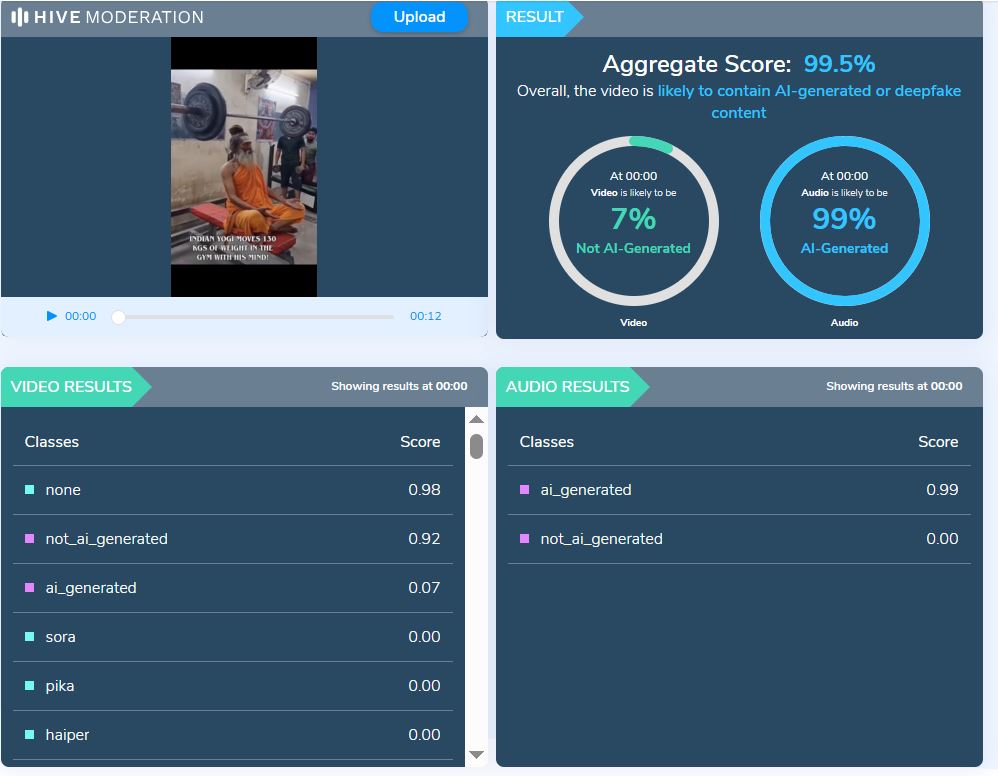This screenshot has width=998, height=776.
Task: Click the 'none' class color marker
Action: coord(29,490)
